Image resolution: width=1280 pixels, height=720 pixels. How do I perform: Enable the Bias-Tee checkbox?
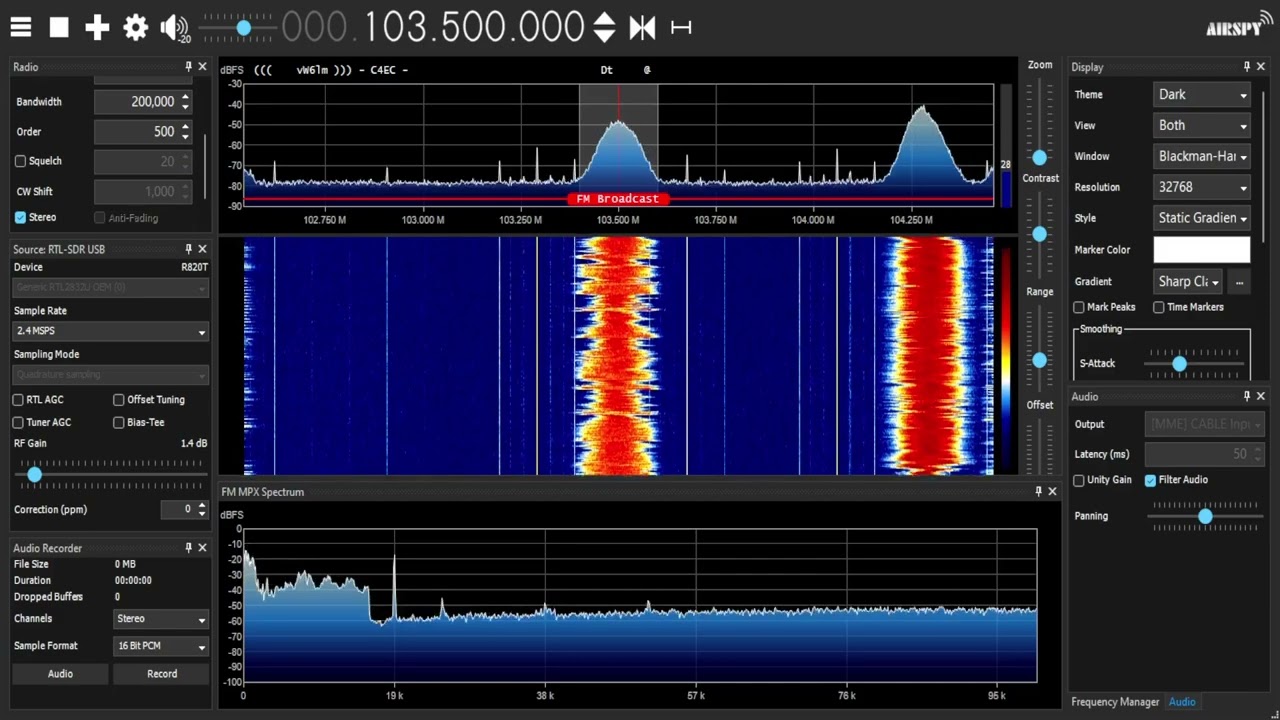pos(119,423)
